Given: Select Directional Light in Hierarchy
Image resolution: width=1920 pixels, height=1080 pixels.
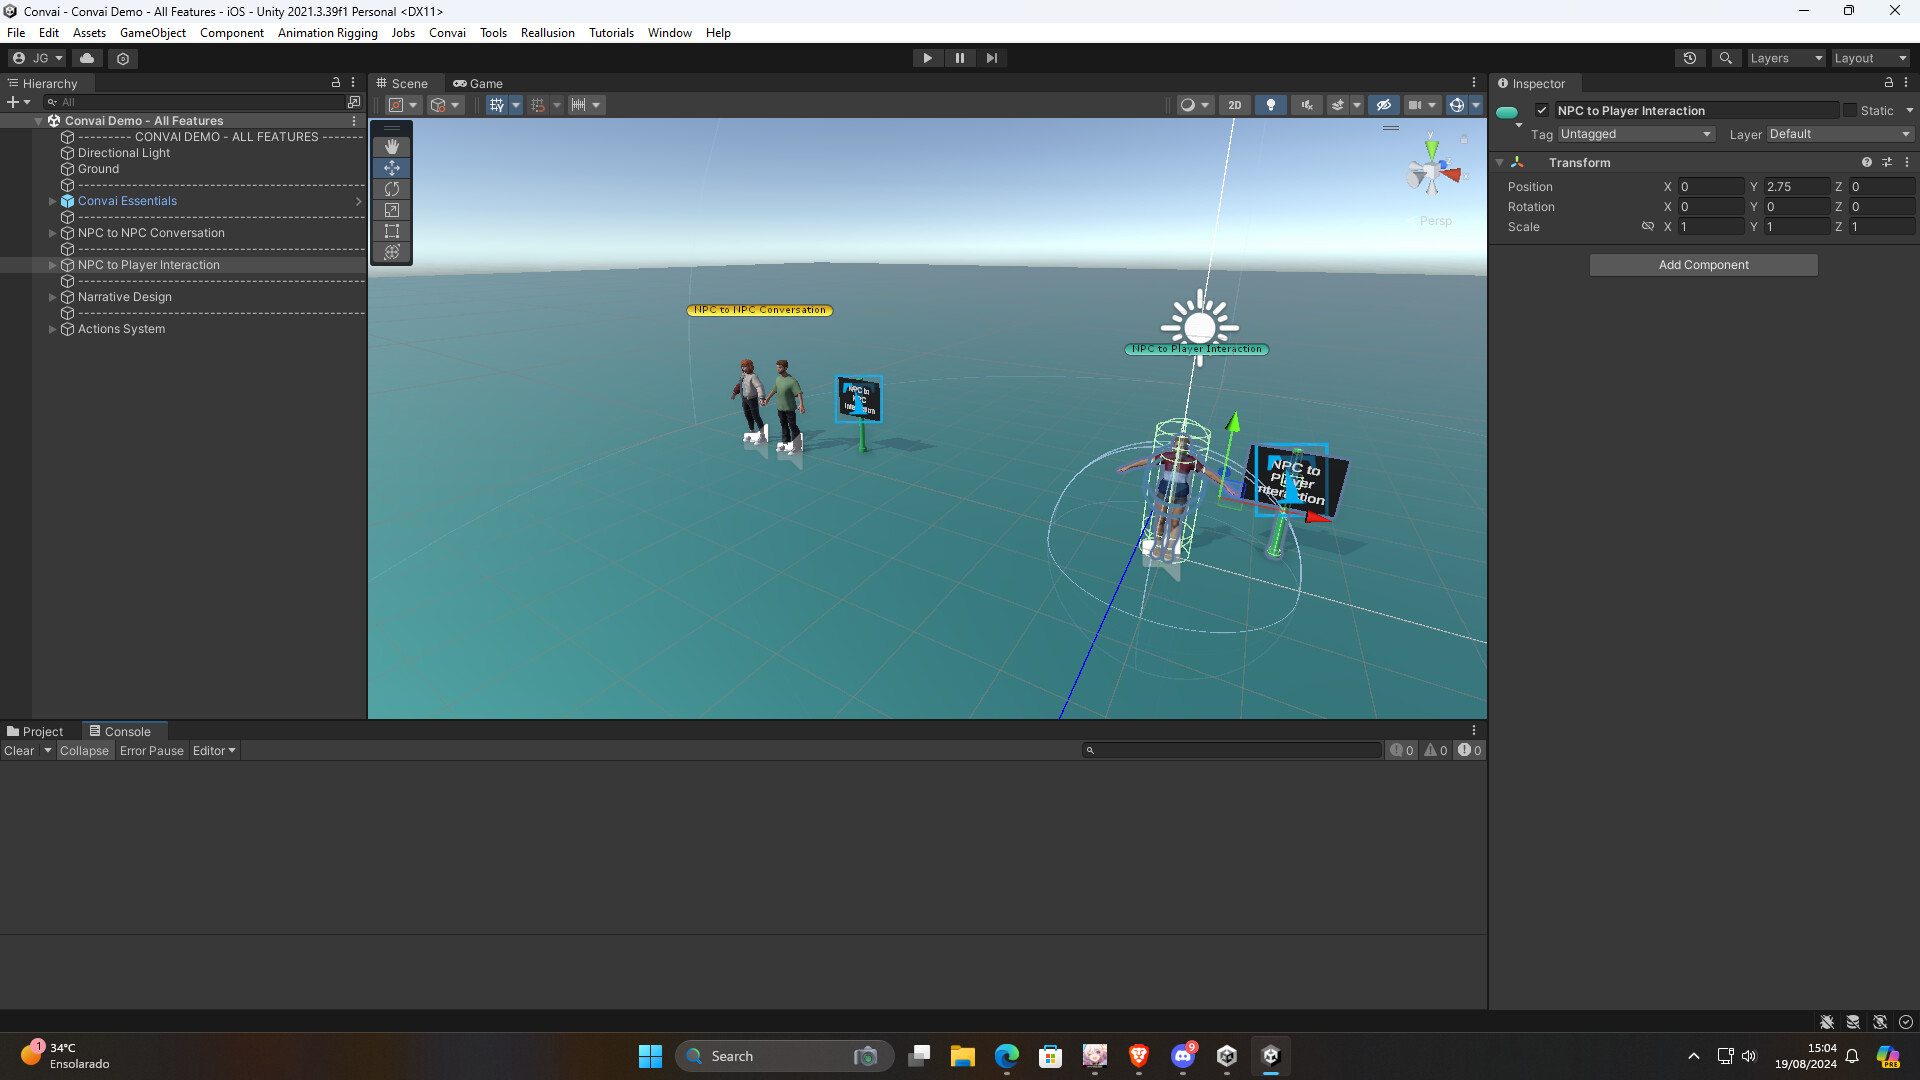Looking at the screenshot, I should [x=124, y=153].
